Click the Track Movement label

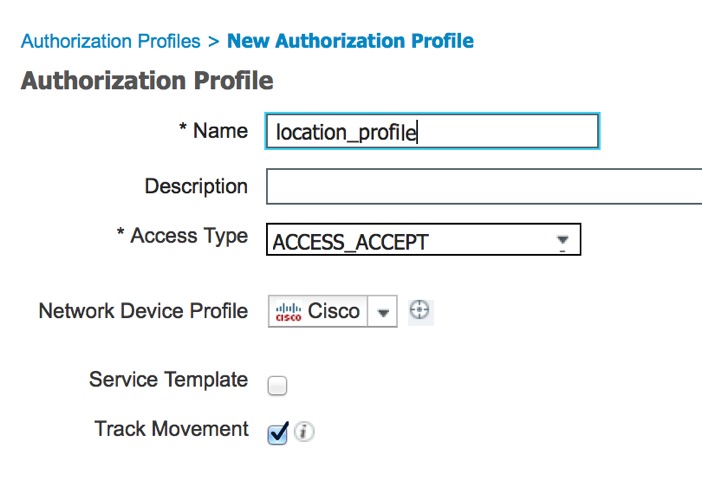[x=171, y=429]
